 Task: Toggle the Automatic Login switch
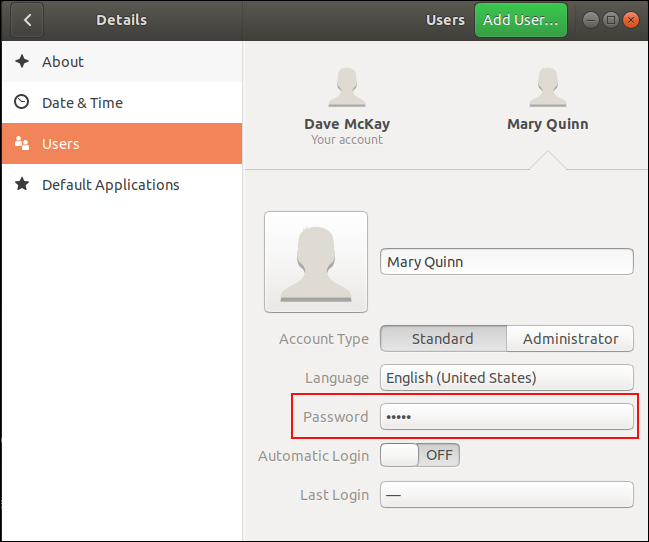[x=419, y=456]
